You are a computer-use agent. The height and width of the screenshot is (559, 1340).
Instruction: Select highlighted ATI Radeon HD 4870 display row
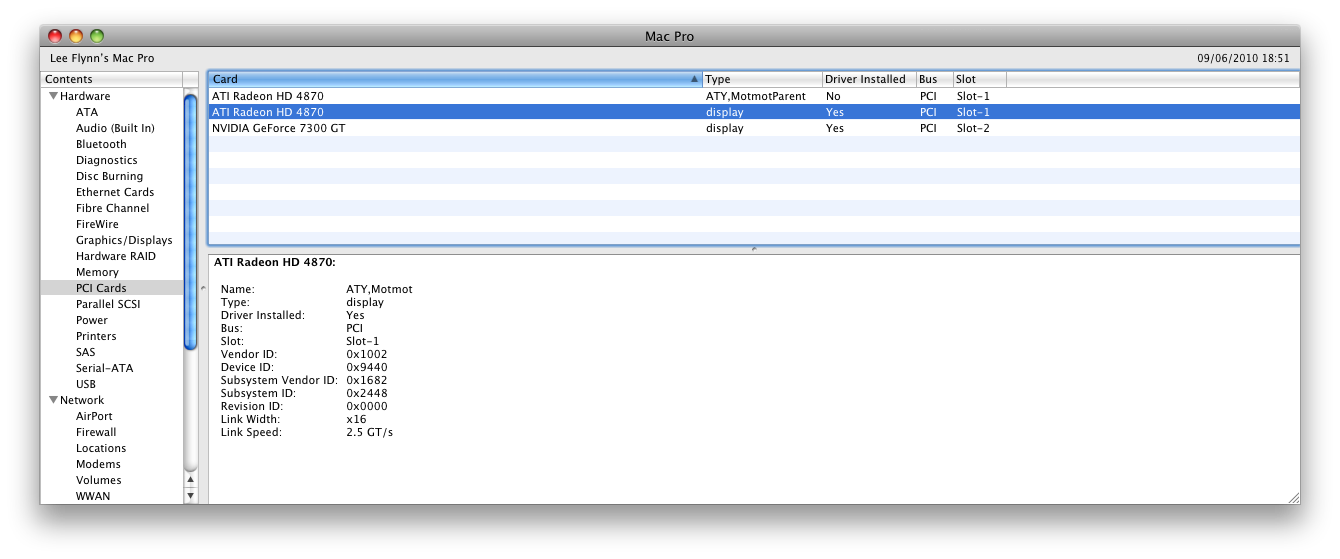click(754, 112)
